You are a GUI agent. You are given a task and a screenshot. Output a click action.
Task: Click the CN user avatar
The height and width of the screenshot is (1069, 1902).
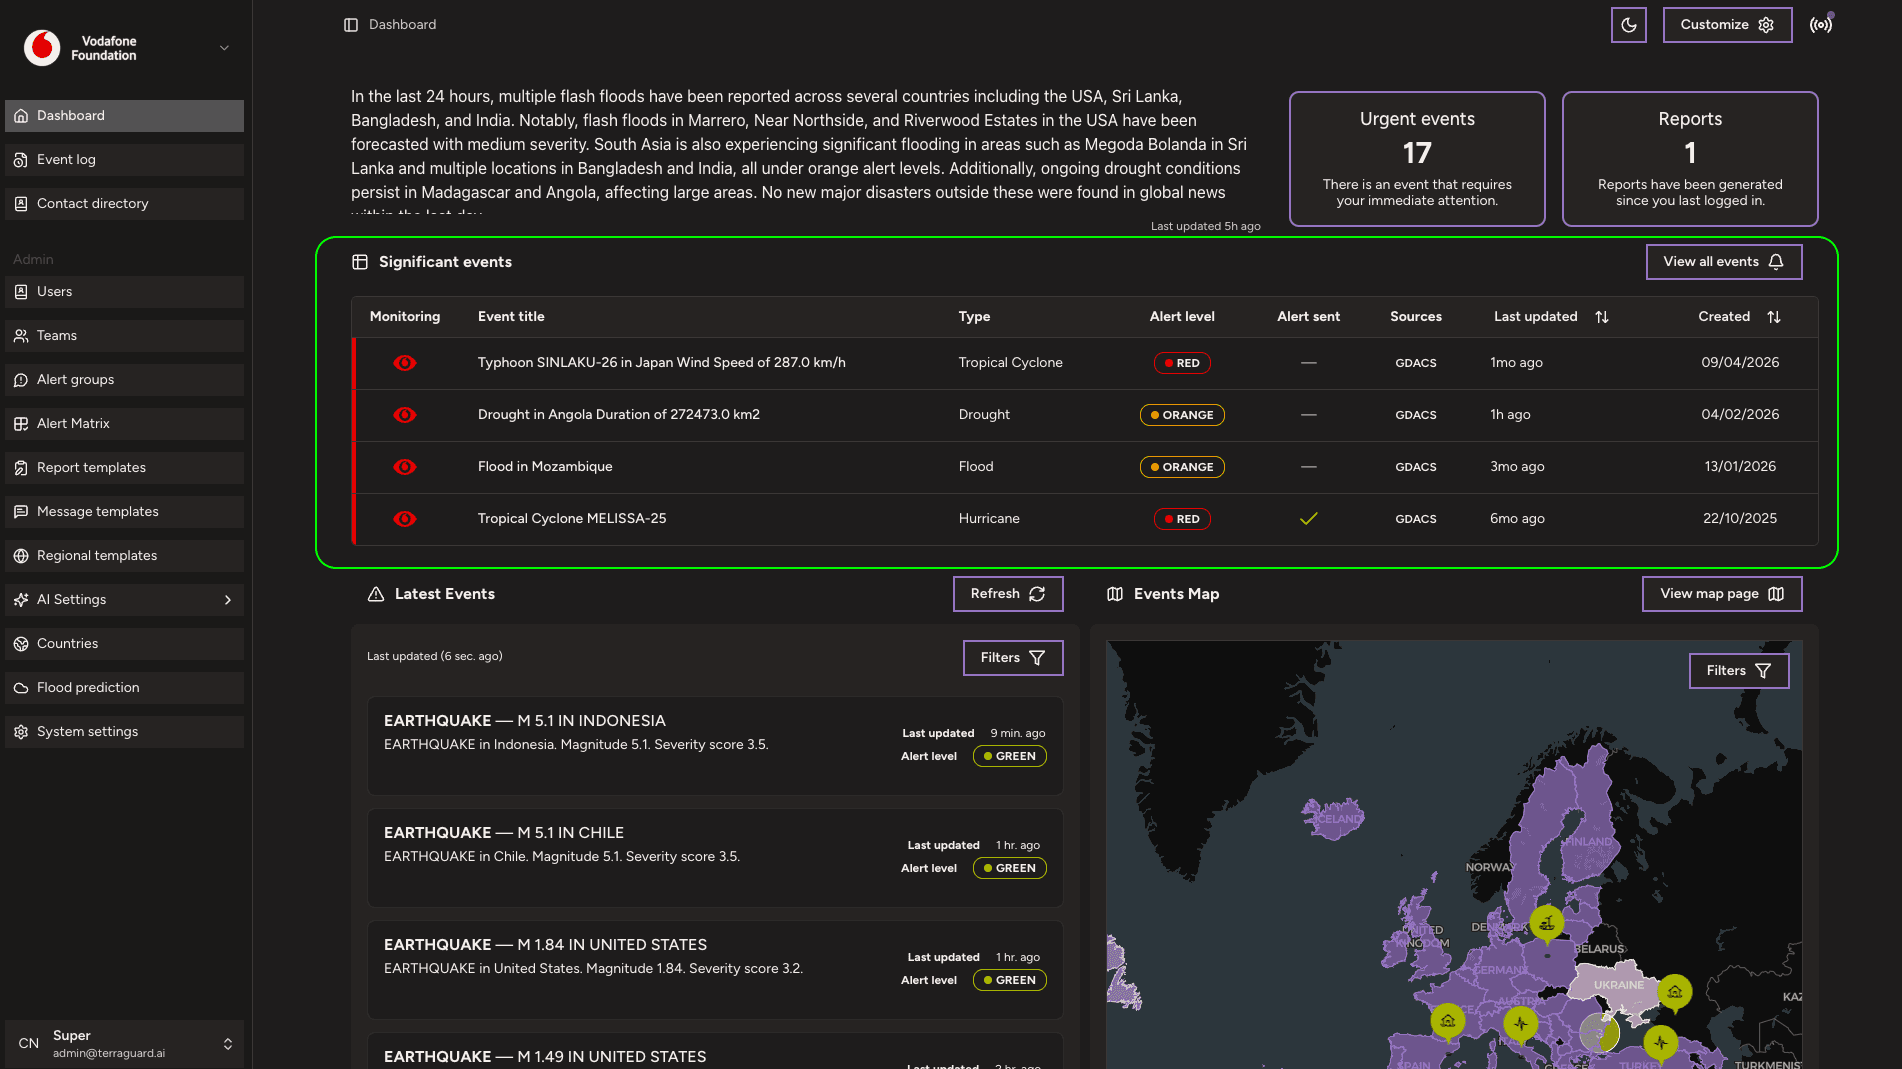(x=29, y=1044)
